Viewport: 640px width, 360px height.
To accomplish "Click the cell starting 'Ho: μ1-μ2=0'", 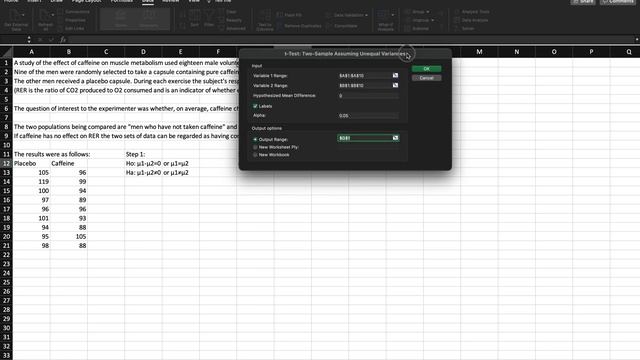I will tap(143, 163).
